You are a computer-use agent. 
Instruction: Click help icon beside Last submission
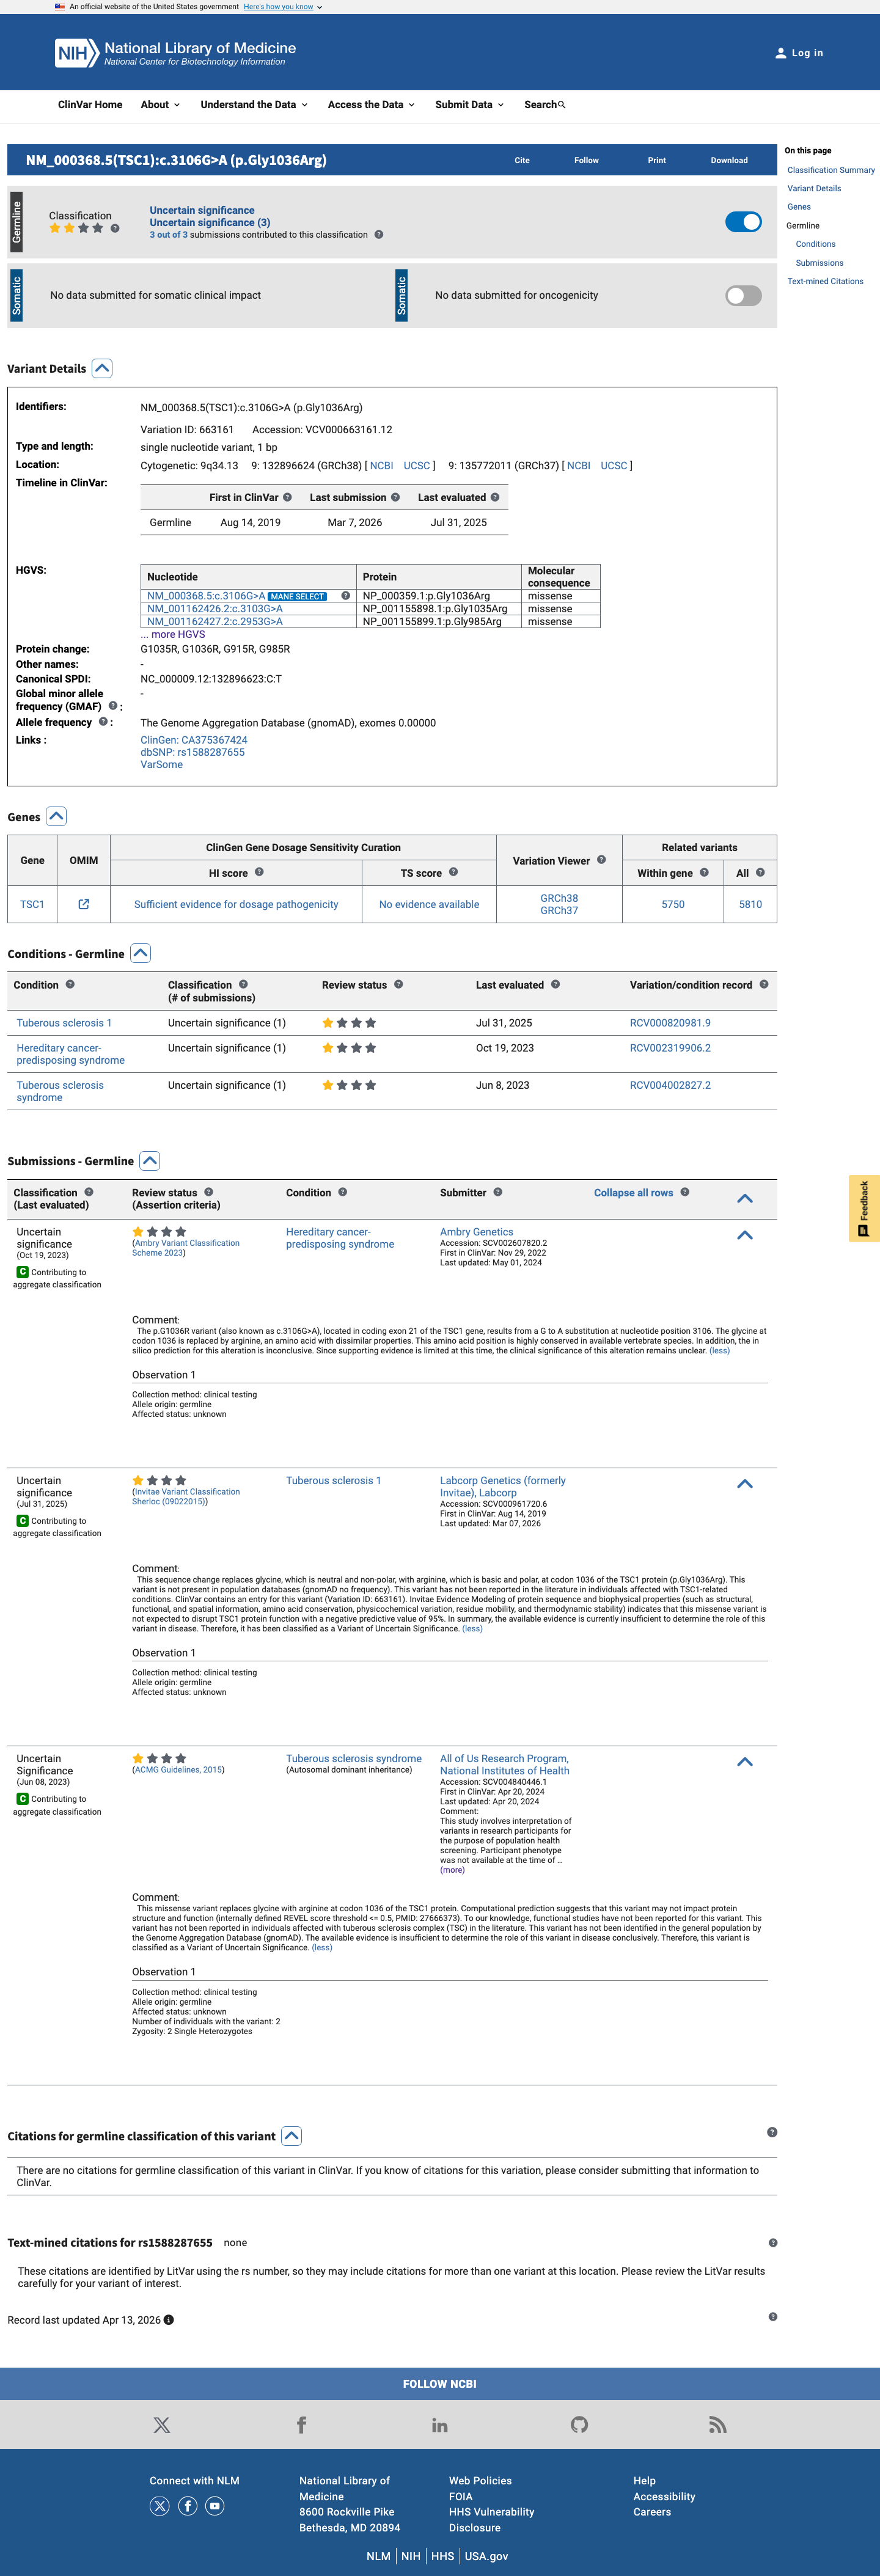pos(395,497)
